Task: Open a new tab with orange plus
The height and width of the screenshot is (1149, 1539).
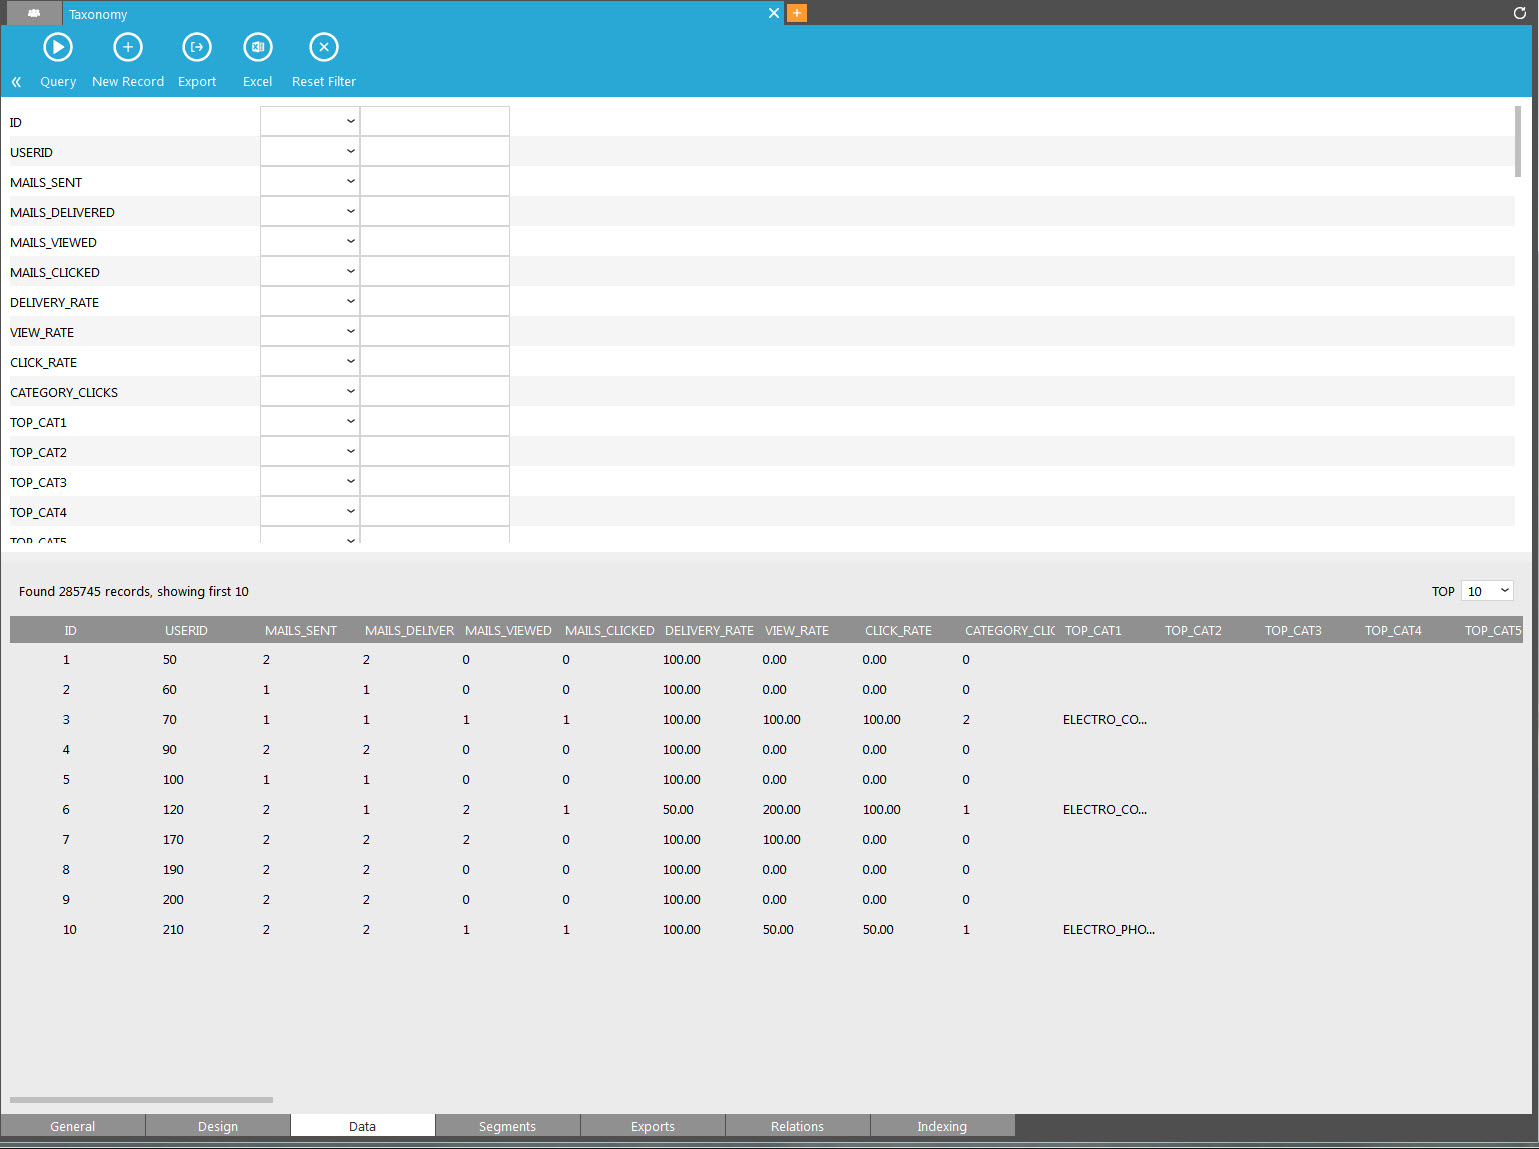Action: coord(797,13)
